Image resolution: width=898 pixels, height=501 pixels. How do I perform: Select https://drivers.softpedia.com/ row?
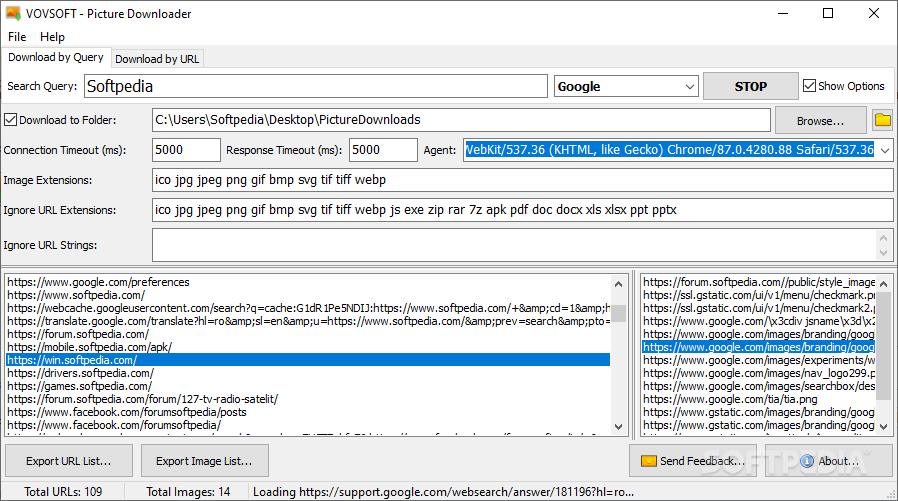308,373
